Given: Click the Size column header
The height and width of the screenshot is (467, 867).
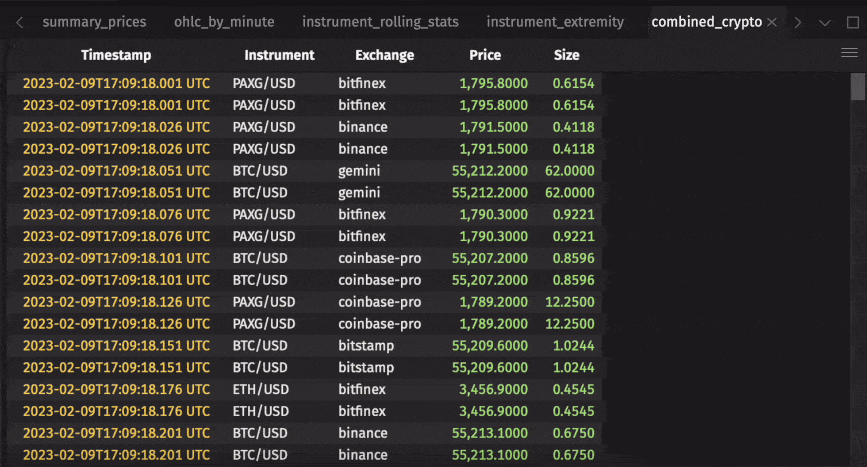Looking at the screenshot, I should point(566,56).
